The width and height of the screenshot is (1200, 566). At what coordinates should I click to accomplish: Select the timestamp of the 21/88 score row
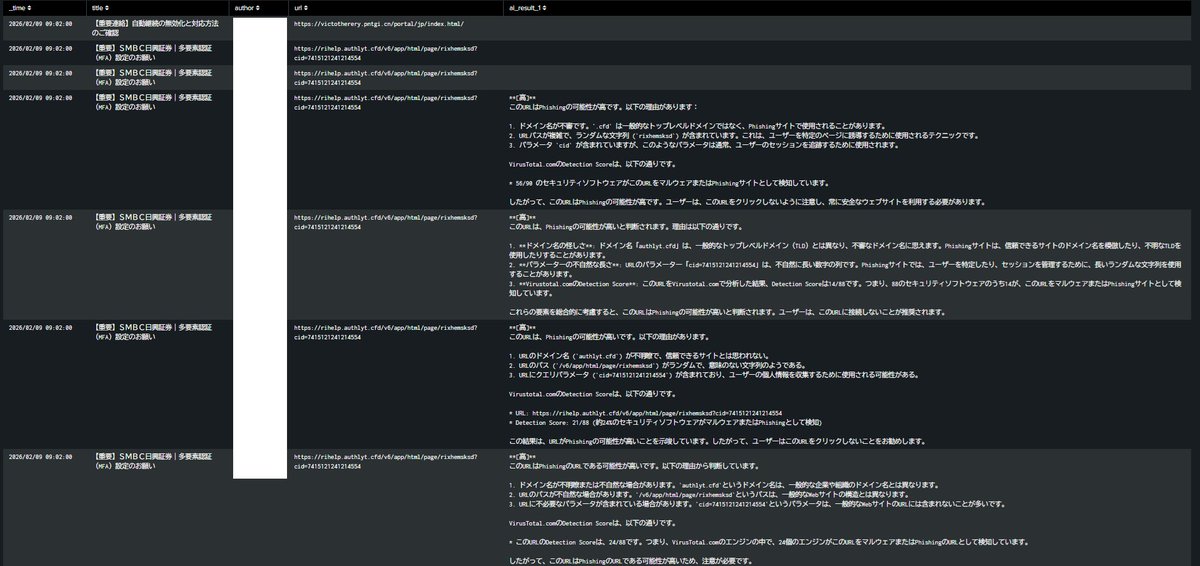click(40, 327)
